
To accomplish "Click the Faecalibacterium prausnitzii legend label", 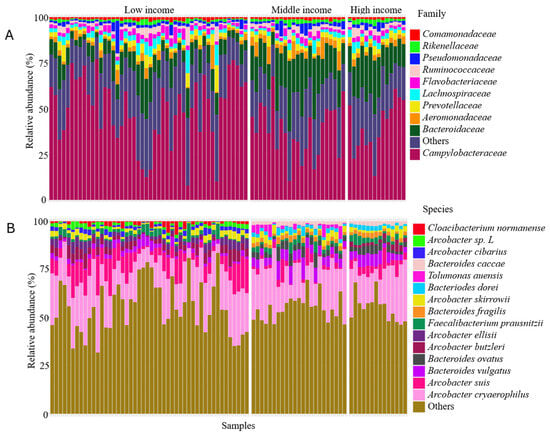I will click(485, 323).
